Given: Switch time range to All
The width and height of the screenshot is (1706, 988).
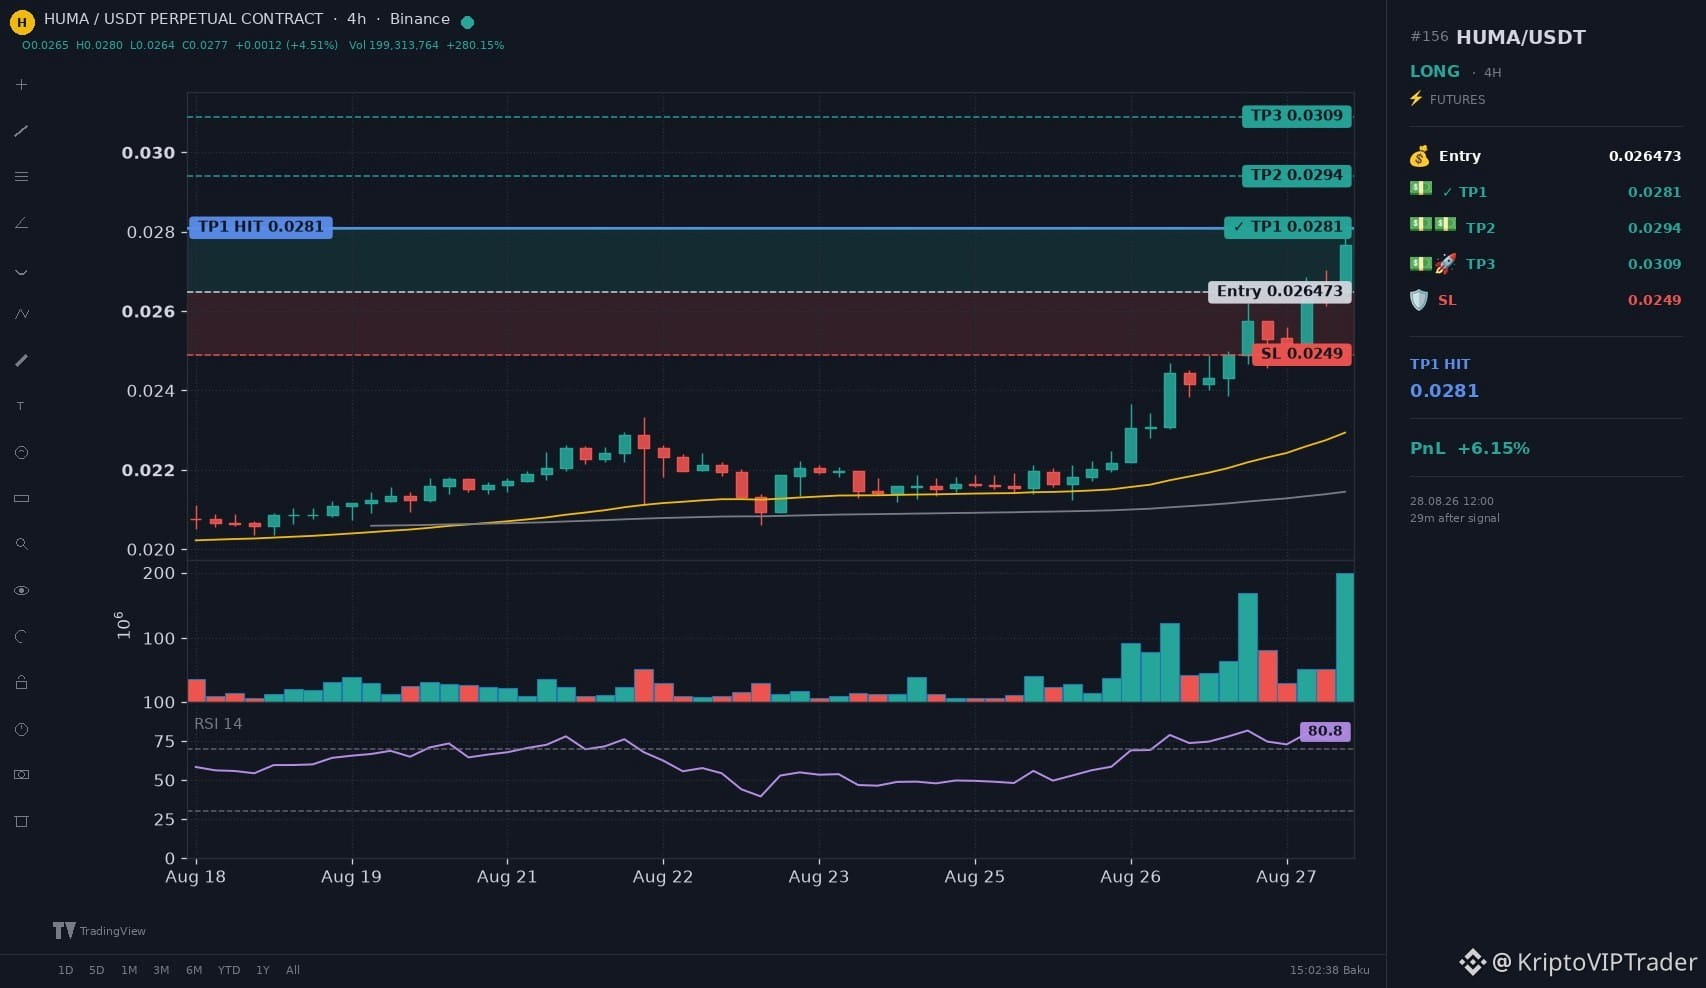Looking at the screenshot, I should click(x=293, y=970).
